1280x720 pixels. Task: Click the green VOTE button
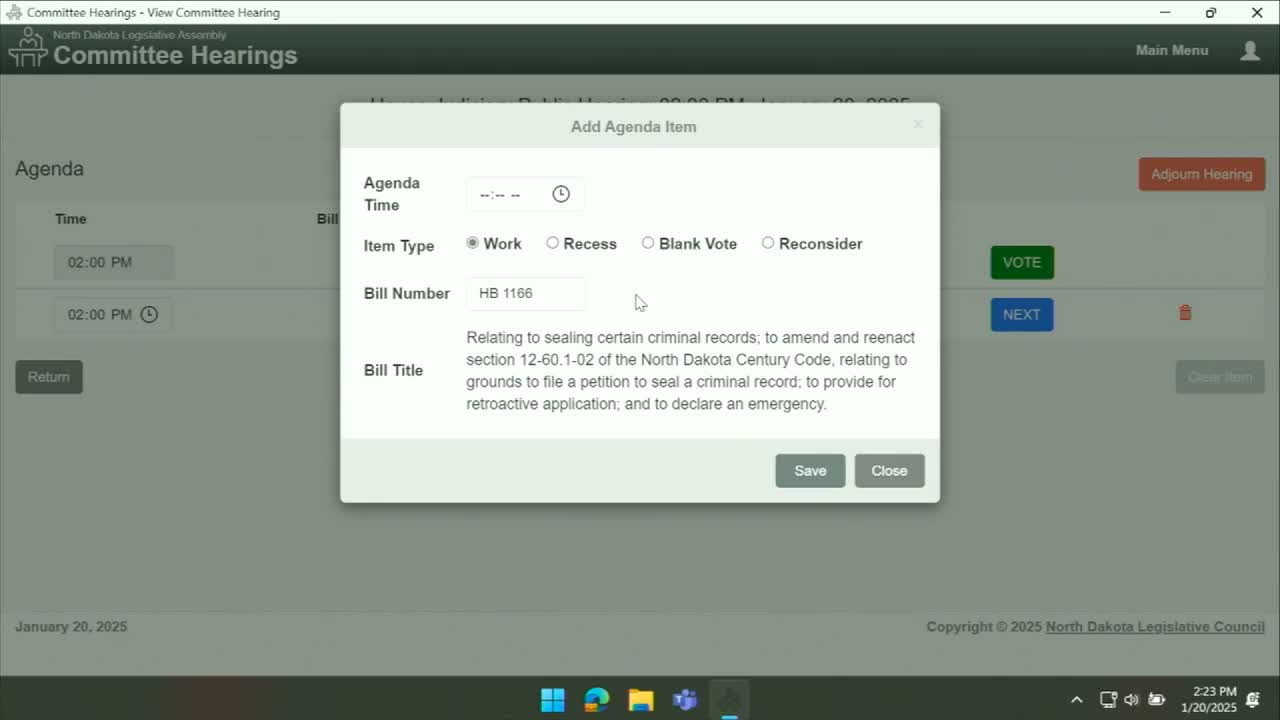coord(1022,262)
